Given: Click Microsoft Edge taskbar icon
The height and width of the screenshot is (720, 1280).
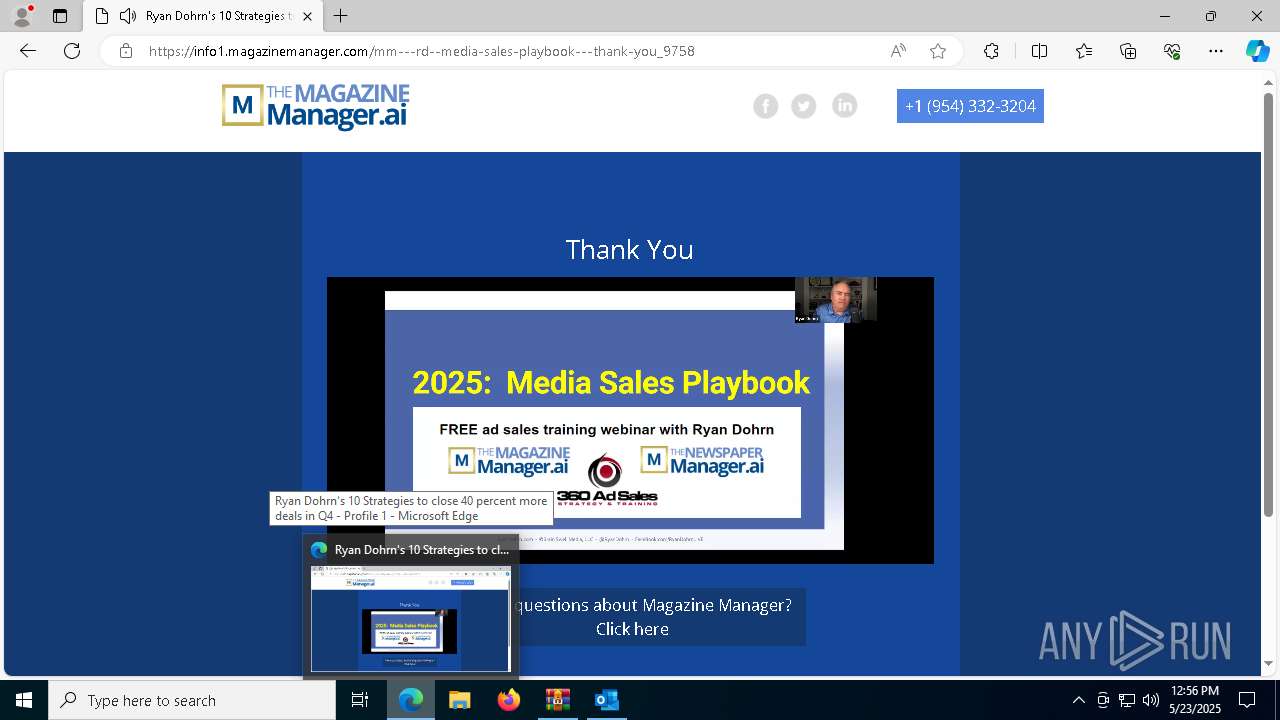Looking at the screenshot, I should [x=411, y=700].
